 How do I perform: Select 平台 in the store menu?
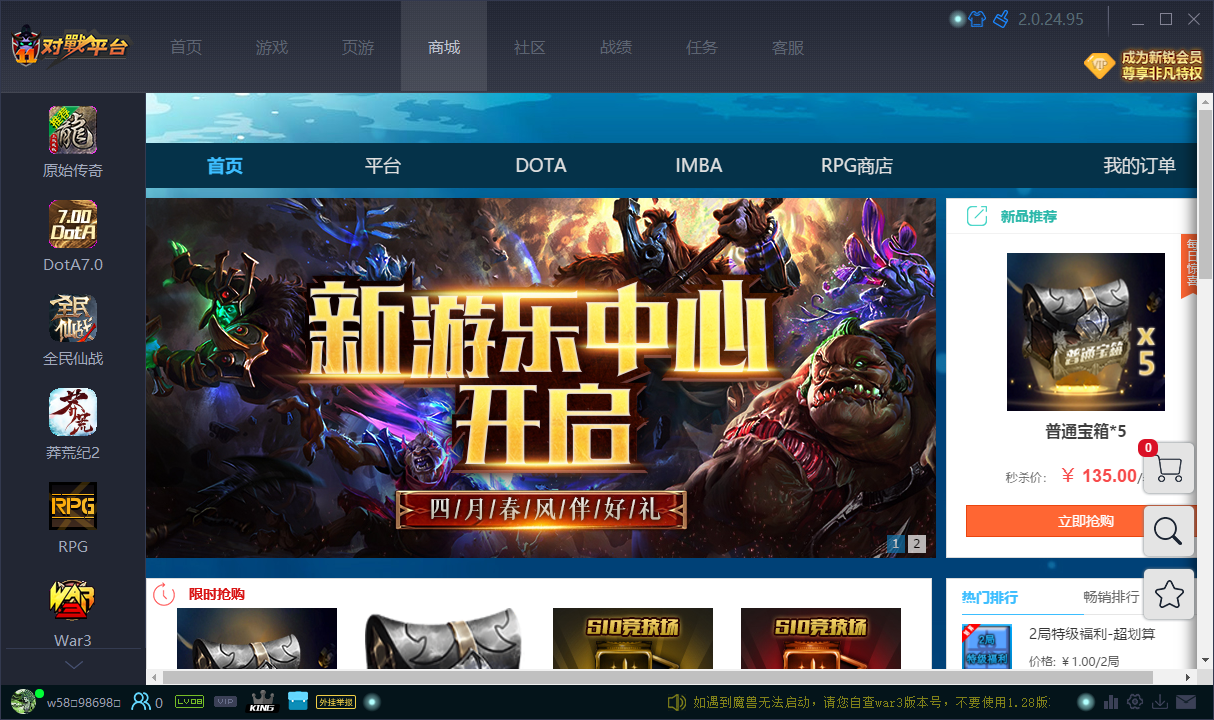(383, 166)
